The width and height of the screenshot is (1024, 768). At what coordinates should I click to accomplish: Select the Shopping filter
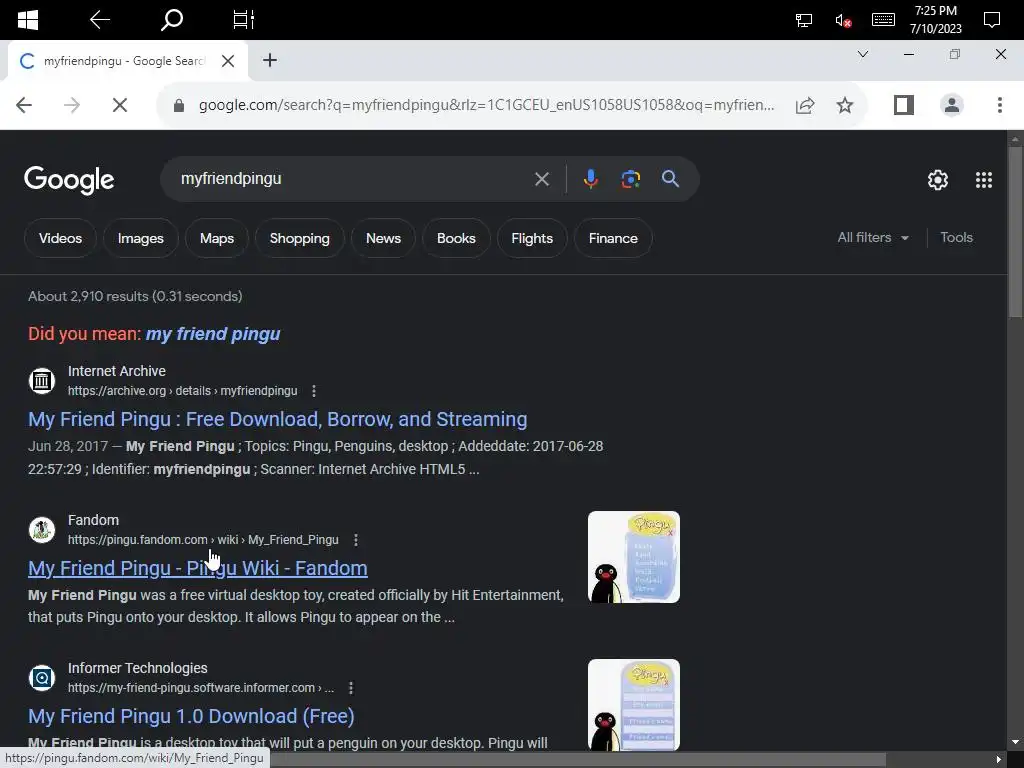pos(300,238)
